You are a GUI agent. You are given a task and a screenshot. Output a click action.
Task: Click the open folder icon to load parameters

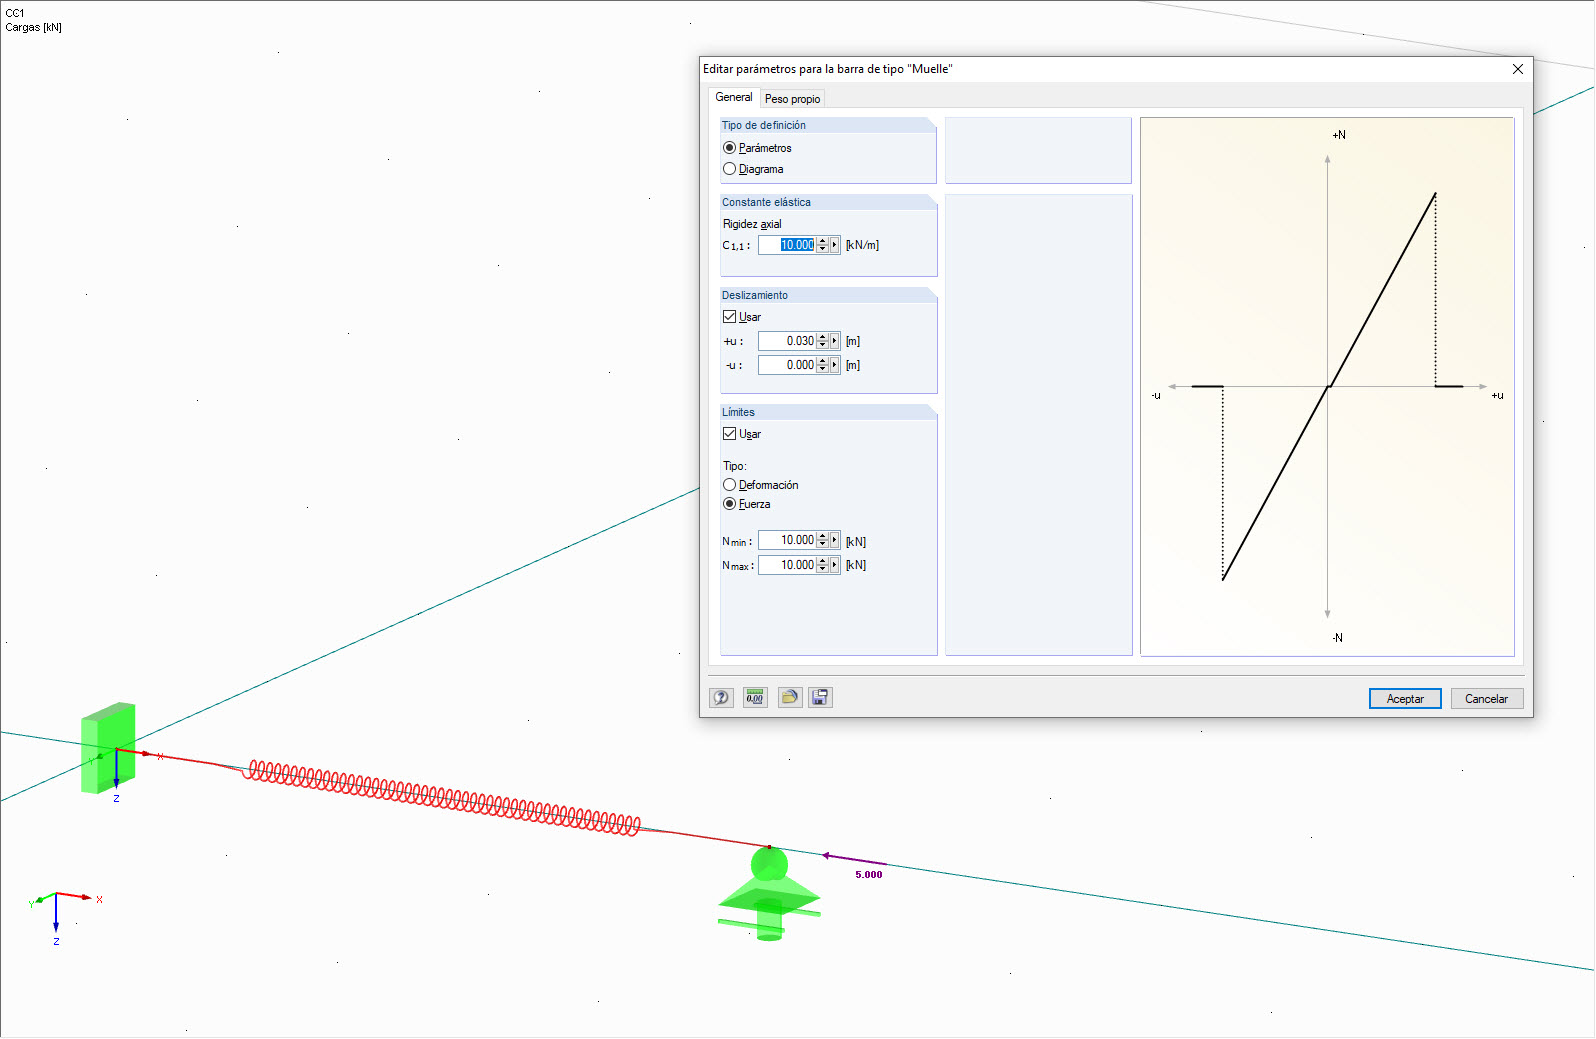[x=790, y=698]
